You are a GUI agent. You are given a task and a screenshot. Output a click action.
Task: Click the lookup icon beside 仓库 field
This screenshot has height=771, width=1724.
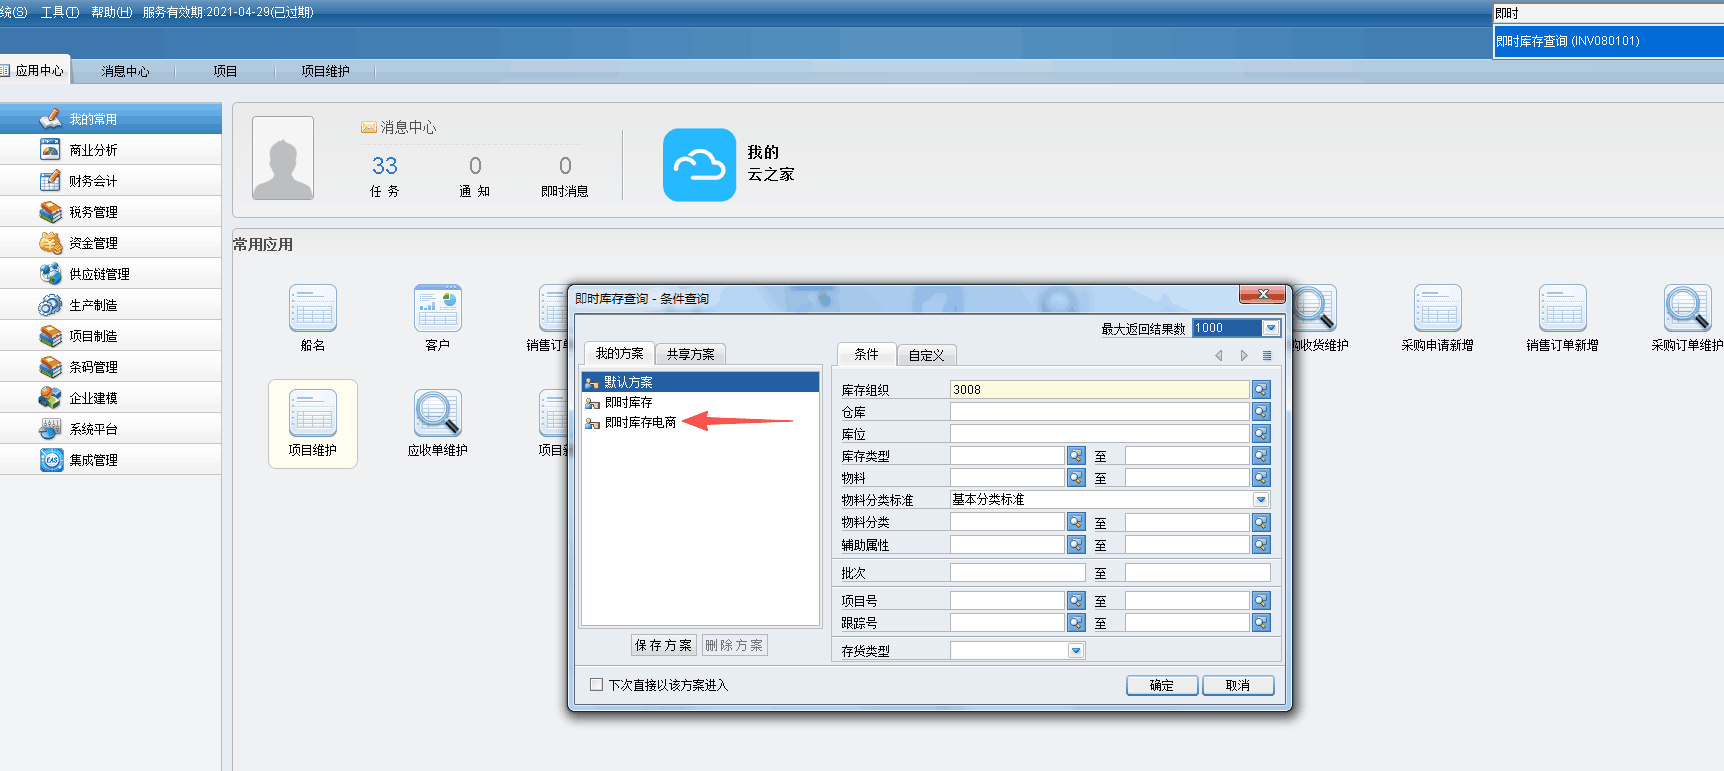pos(1261,412)
